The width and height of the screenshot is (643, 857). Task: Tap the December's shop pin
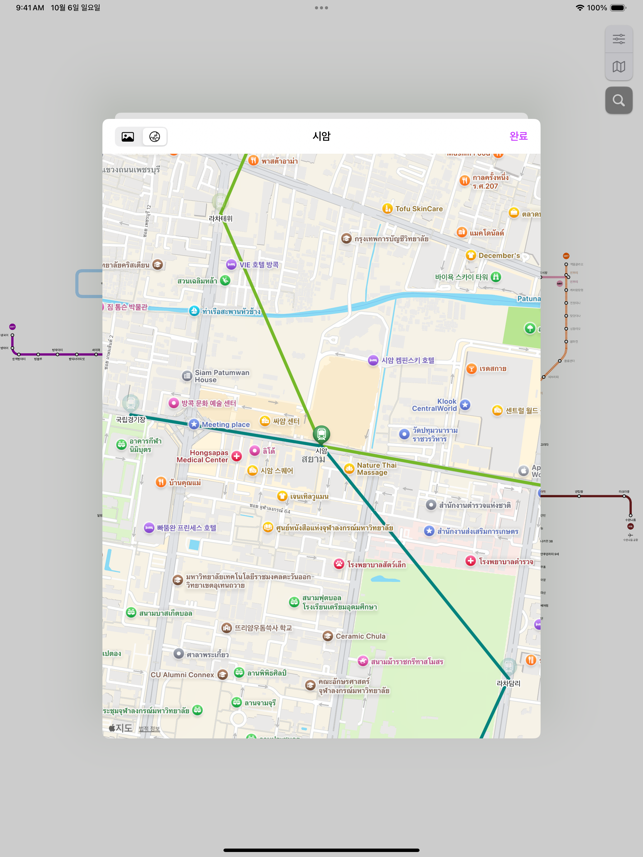(471, 255)
